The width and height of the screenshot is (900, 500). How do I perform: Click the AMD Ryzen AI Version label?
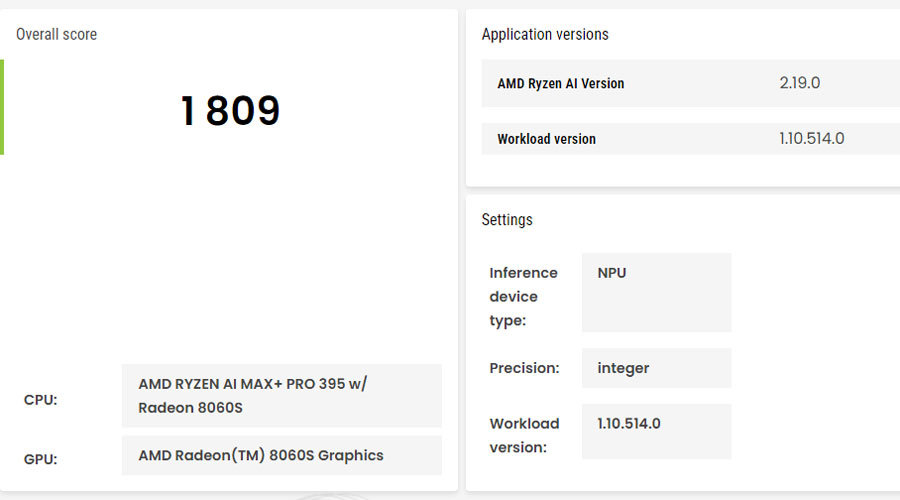click(x=560, y=83)
